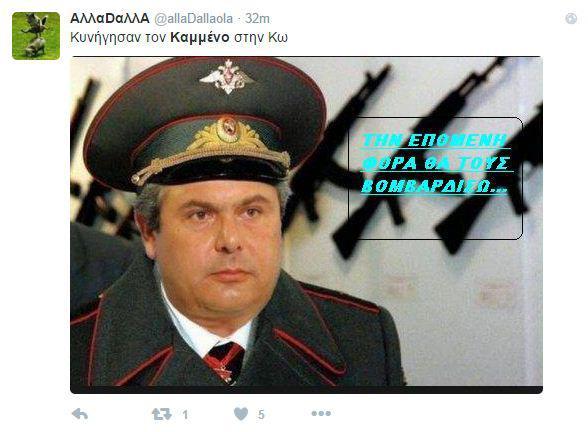Click the red striped tie in the photo

225,360
